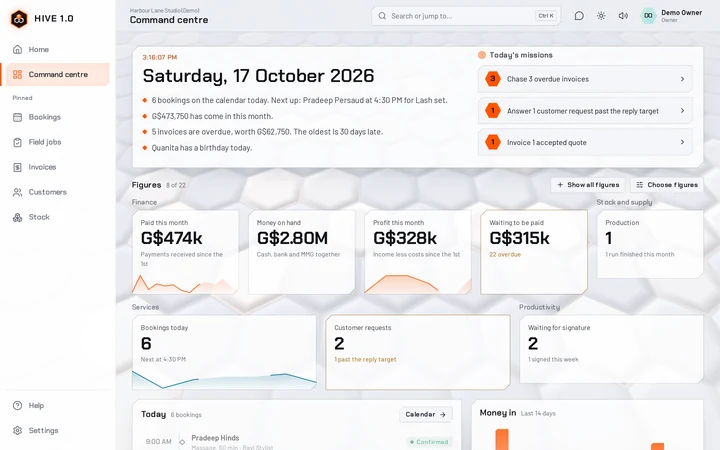
Task: Expand chevron on Invoice 1 accepted quote
Action: (x=682, y=142)
